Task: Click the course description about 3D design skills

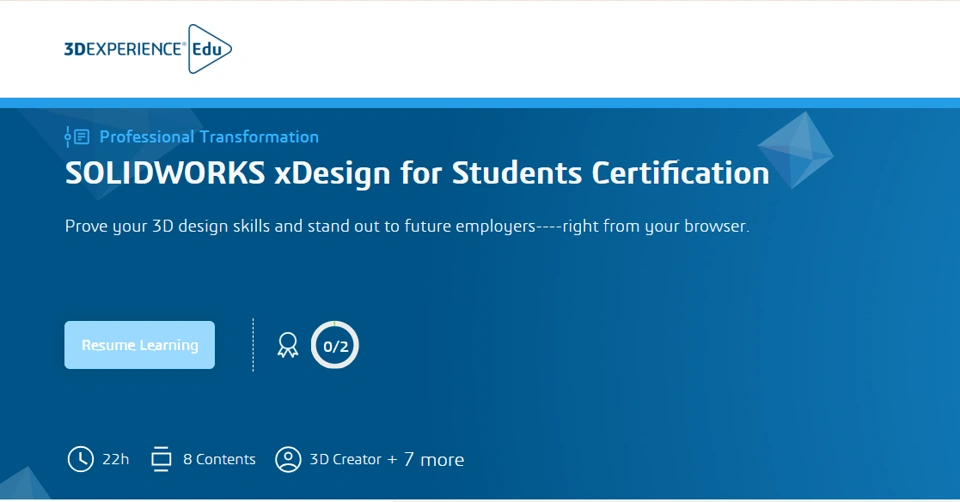Action: 407,226
